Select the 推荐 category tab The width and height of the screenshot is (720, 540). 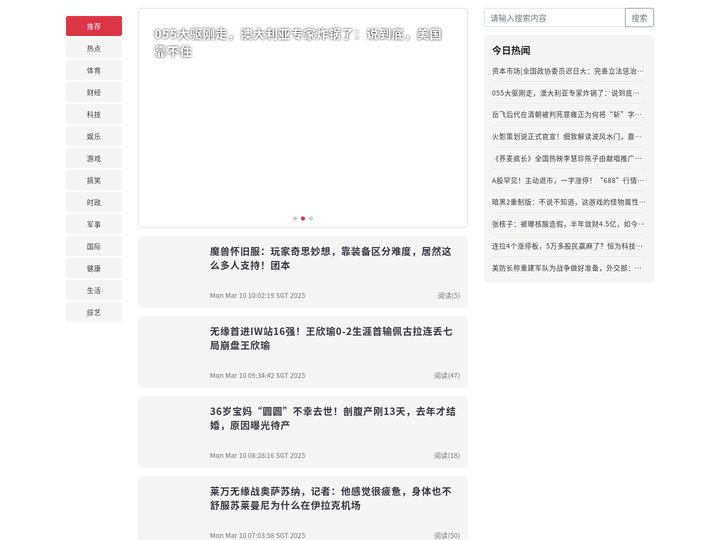point(94,26)
